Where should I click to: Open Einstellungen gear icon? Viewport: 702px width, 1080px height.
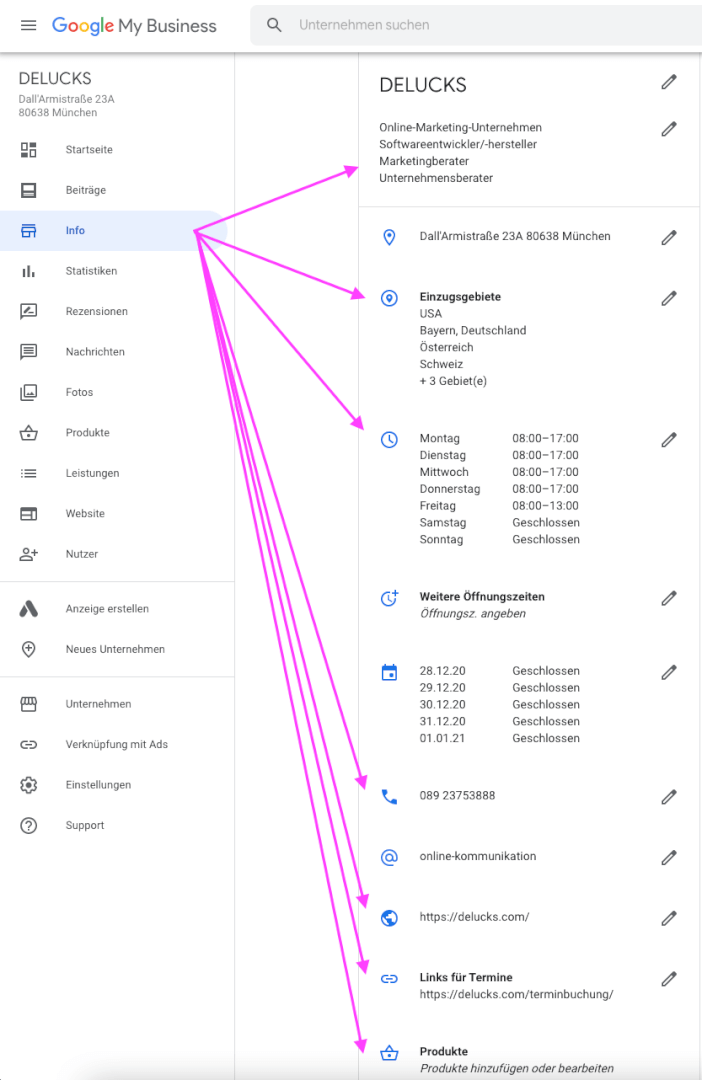pos(28,785)
